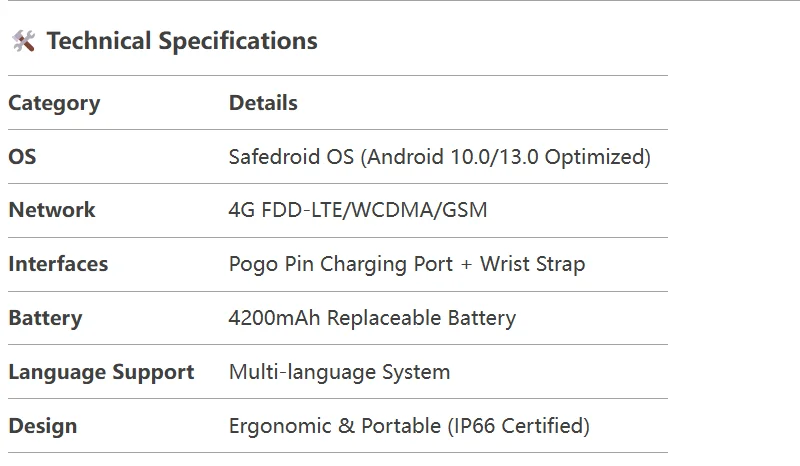
Task: Click the Multi-language System value
Action: click(339, 372)
